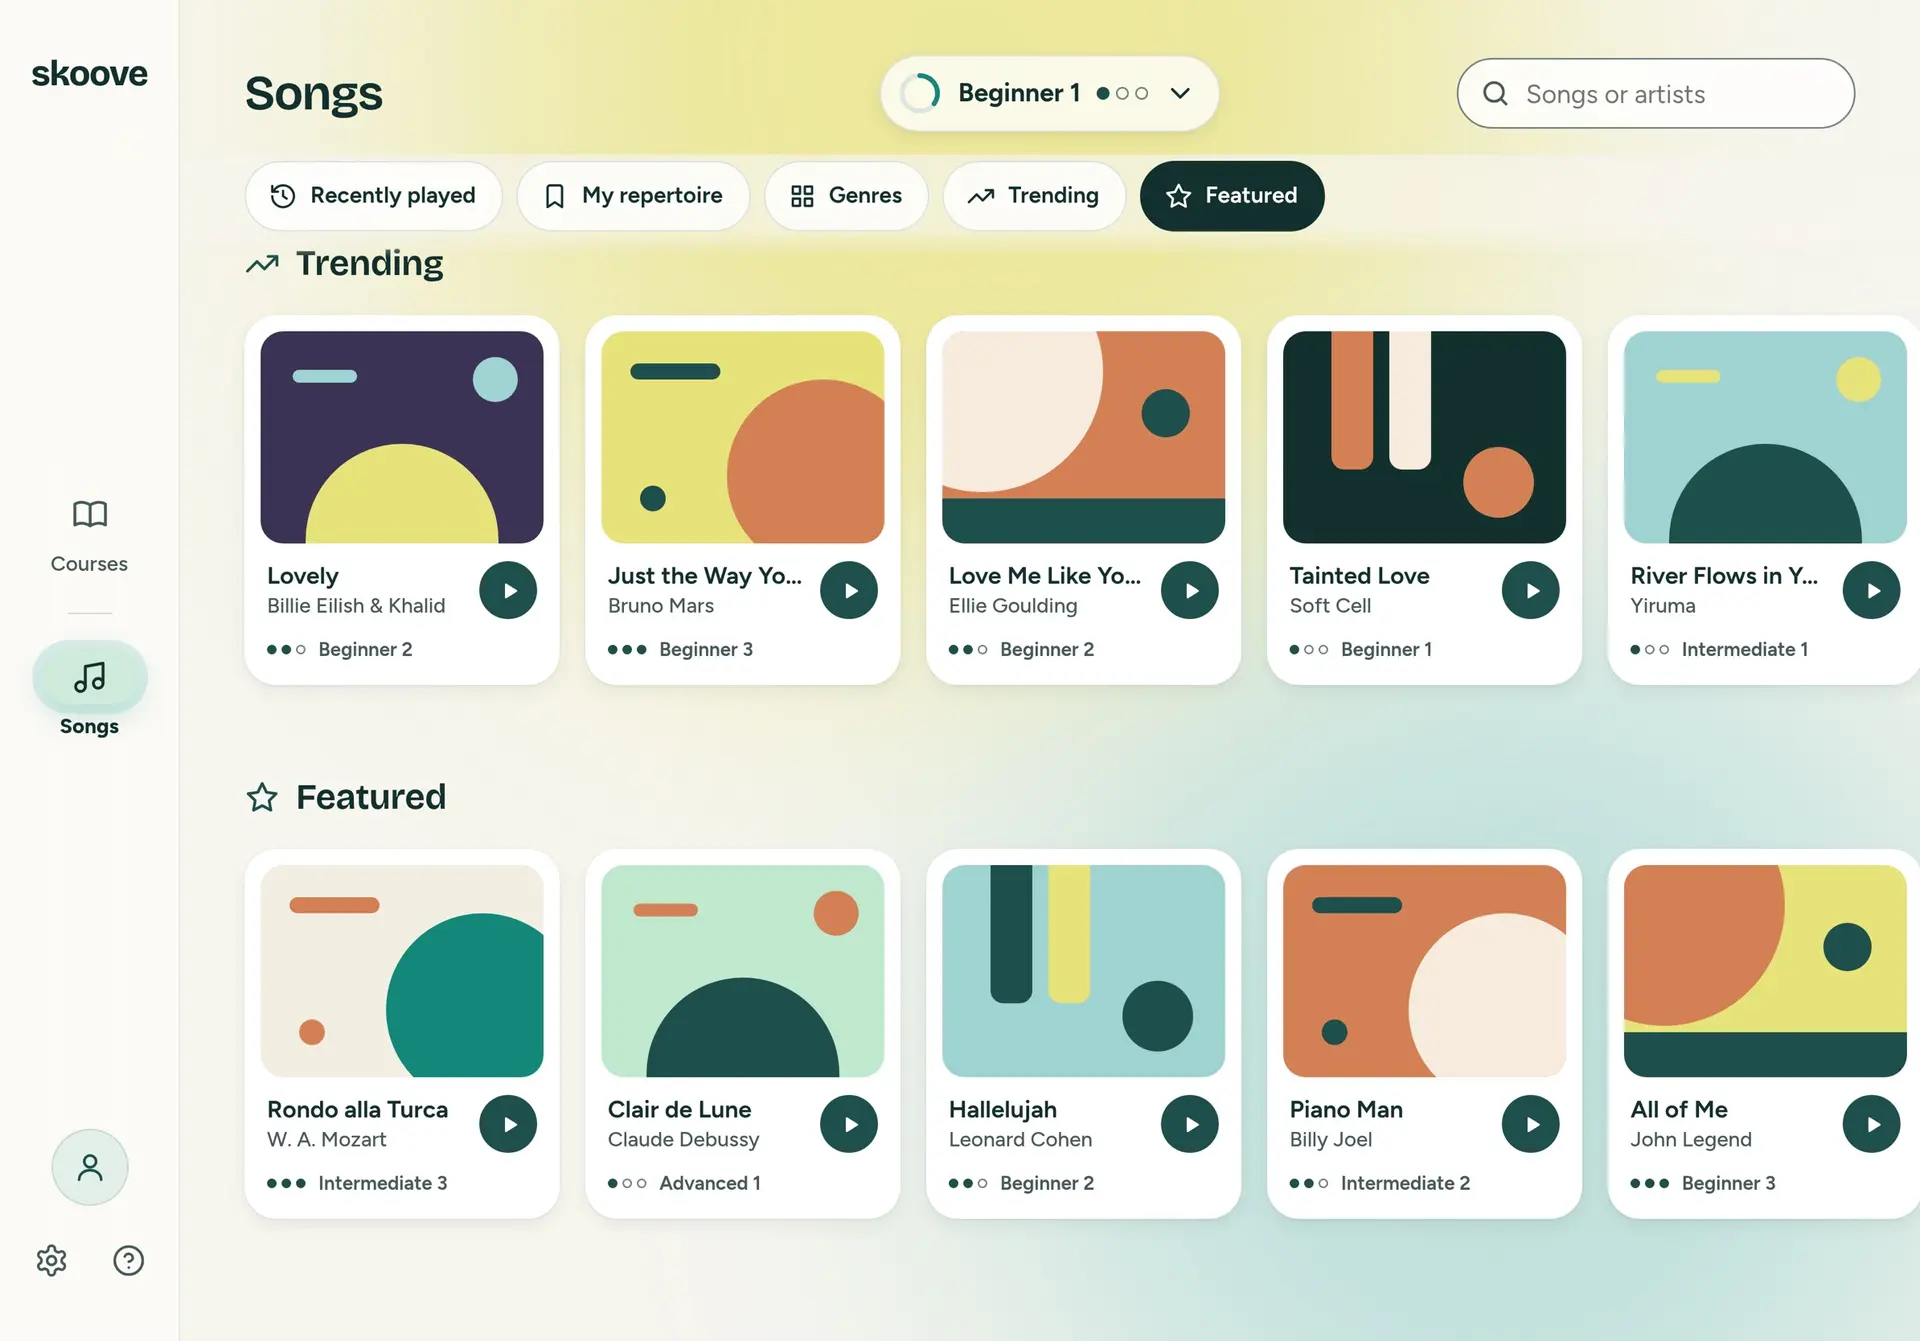1920x1341 pixels.
Task: Click the Featured section heading
Action: [x=371, y=797]
